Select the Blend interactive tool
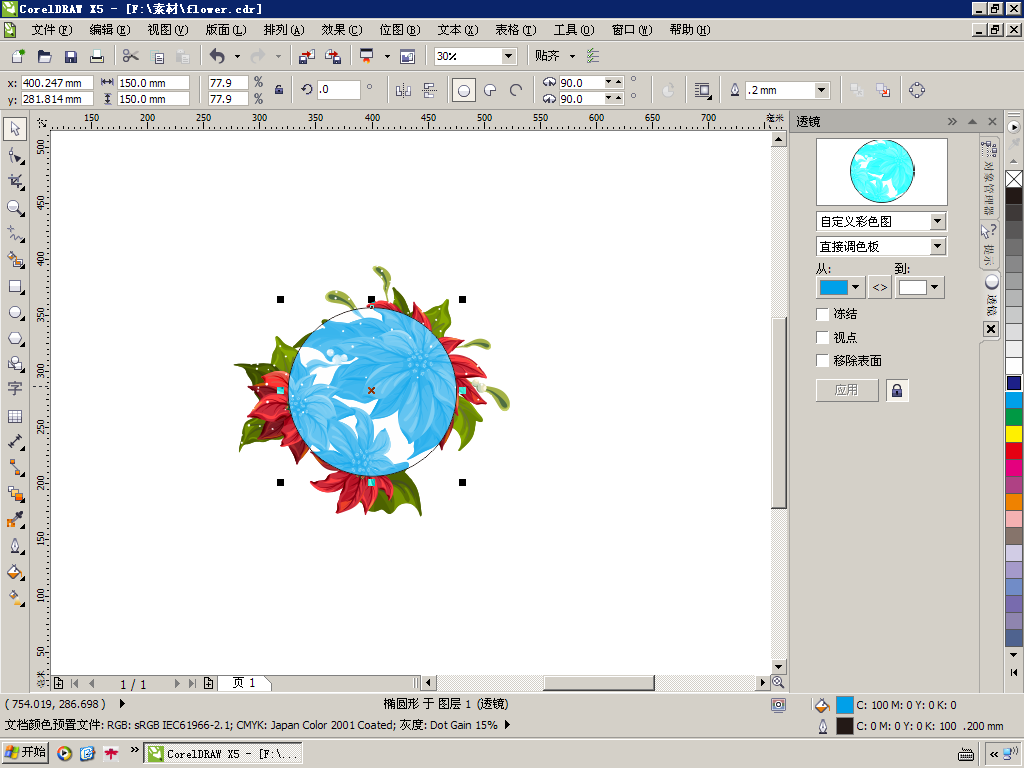This screenshot has width=1024, height=768. pyautogui.click(x=15, y=494)
